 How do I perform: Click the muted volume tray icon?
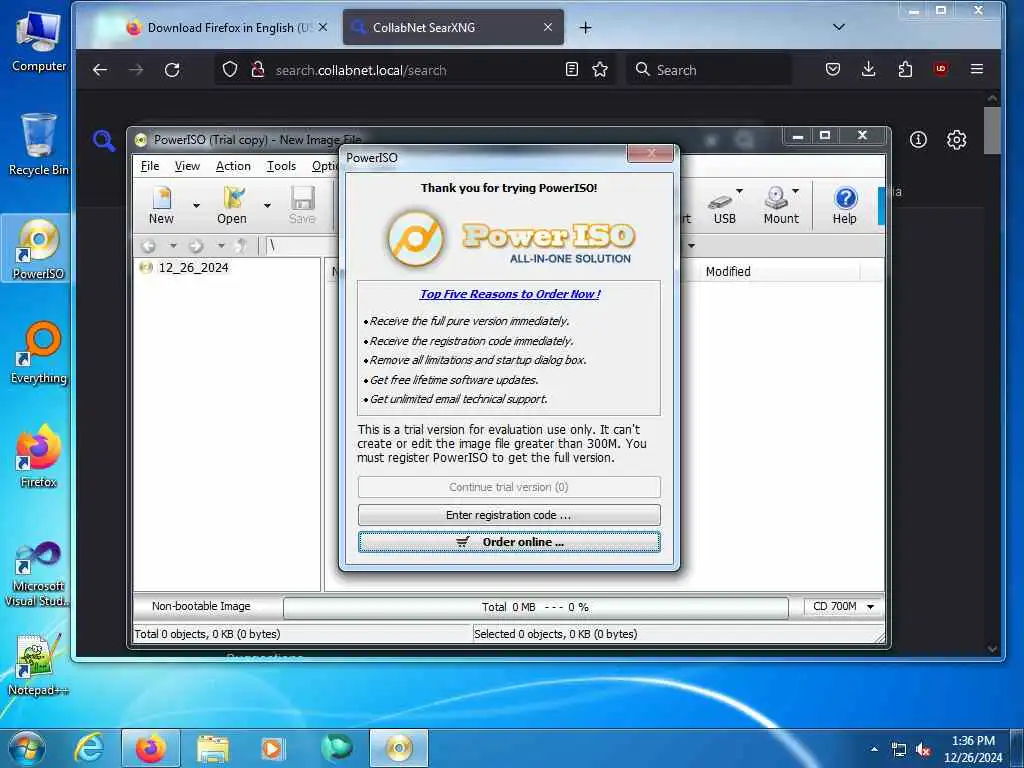(923, 750)
